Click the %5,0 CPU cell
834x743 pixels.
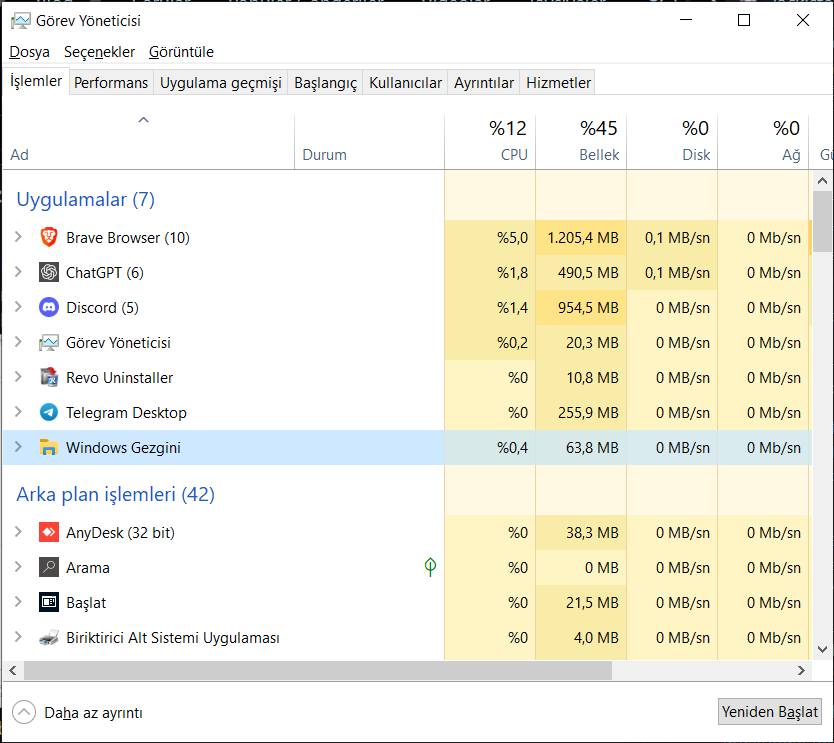coord(490,237)
